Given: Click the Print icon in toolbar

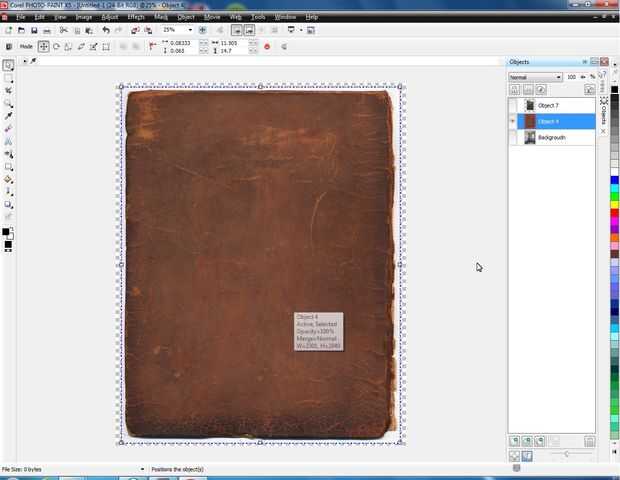Looking at the screenshot, I should coord(47,30).
